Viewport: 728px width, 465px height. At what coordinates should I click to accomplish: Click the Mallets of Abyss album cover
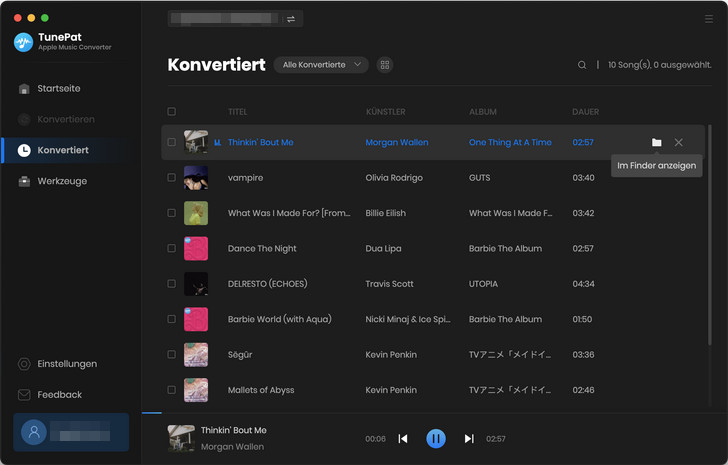(196, 390)
